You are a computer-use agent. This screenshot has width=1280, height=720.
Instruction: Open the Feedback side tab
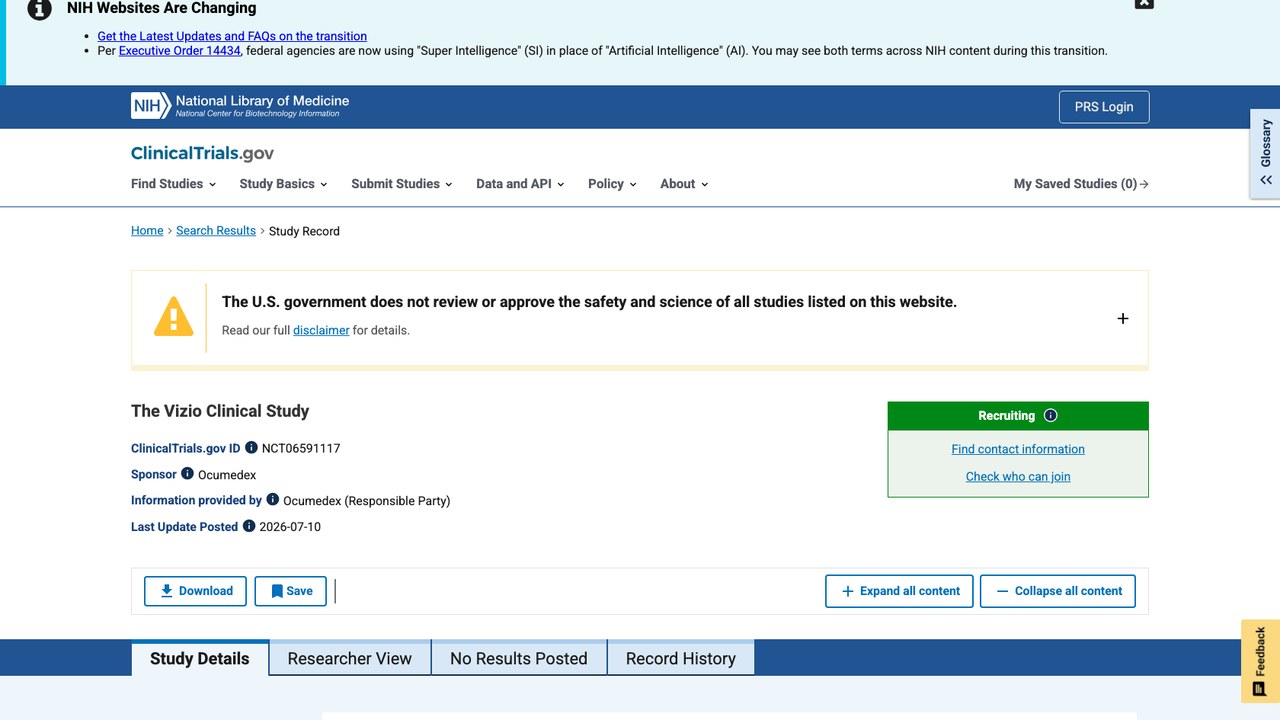point(1260,661)
